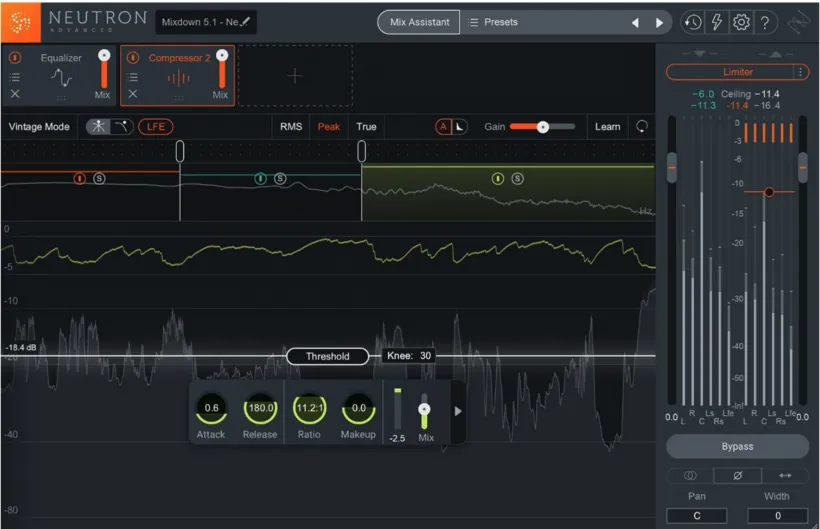Click the stereo link circles icon
Viewport: 820px width, 529px height.
(690, 475)
